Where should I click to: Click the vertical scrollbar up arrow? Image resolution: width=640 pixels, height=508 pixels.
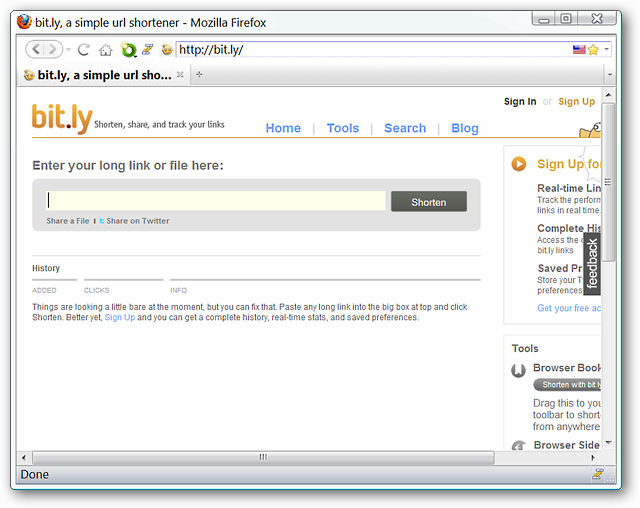(x=609, y=95)
